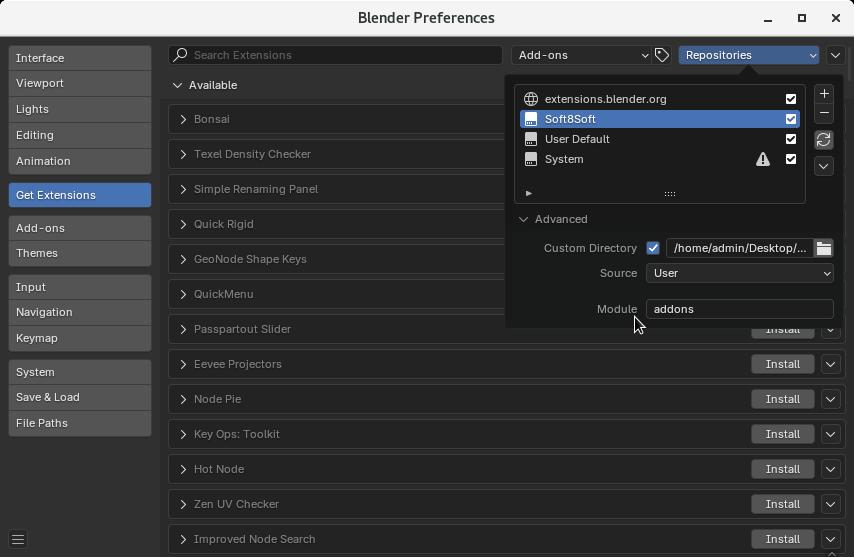This screenshot has height=557, width=854.
Task: Click the System repository warning icon
Action: (x=762, y=159)
